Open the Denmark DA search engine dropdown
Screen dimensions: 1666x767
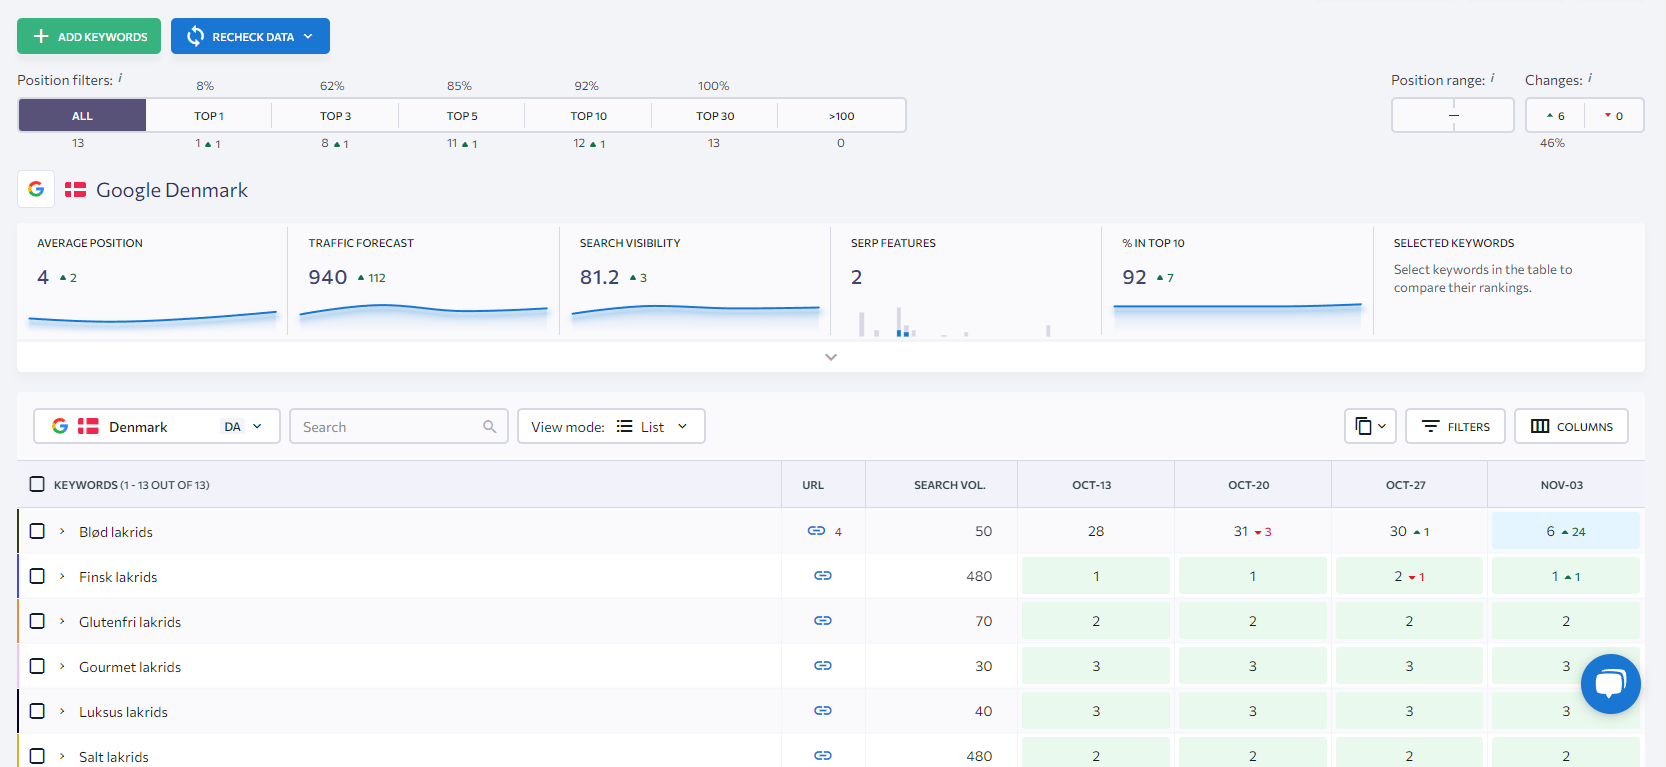point(157,426)
